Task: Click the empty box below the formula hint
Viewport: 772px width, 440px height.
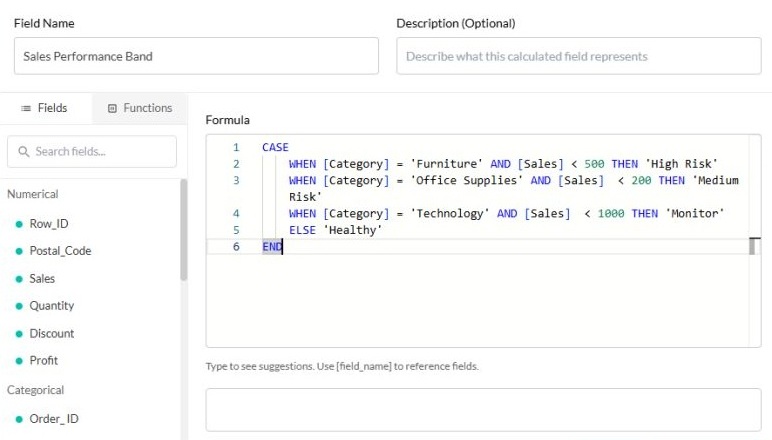Action: tap(483, 409)
